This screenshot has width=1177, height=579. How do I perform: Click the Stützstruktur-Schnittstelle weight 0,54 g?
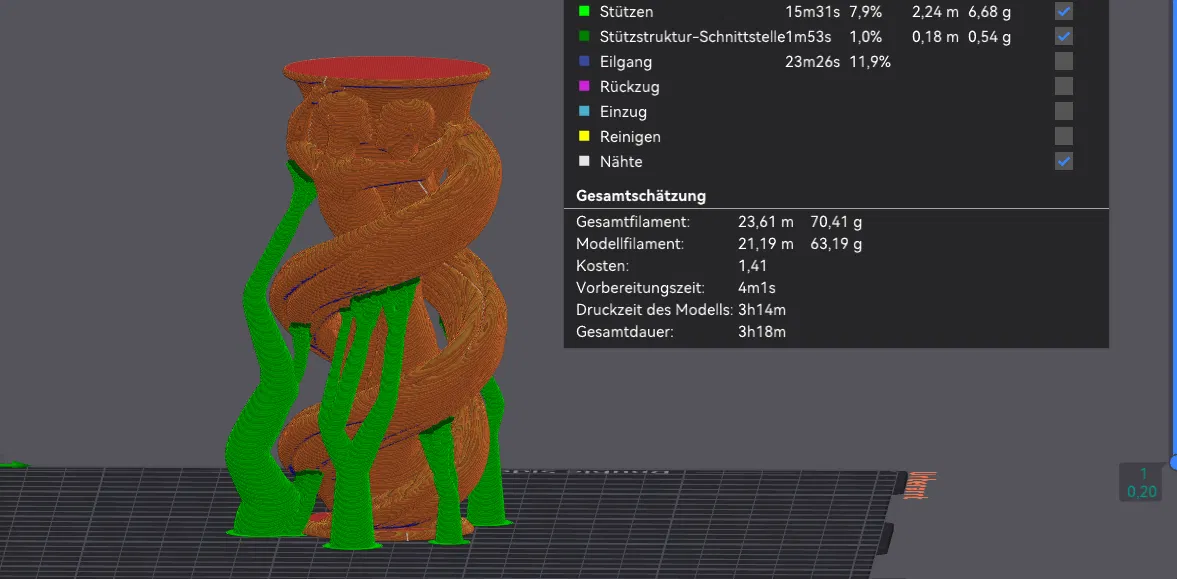click(x=989, y=37)
